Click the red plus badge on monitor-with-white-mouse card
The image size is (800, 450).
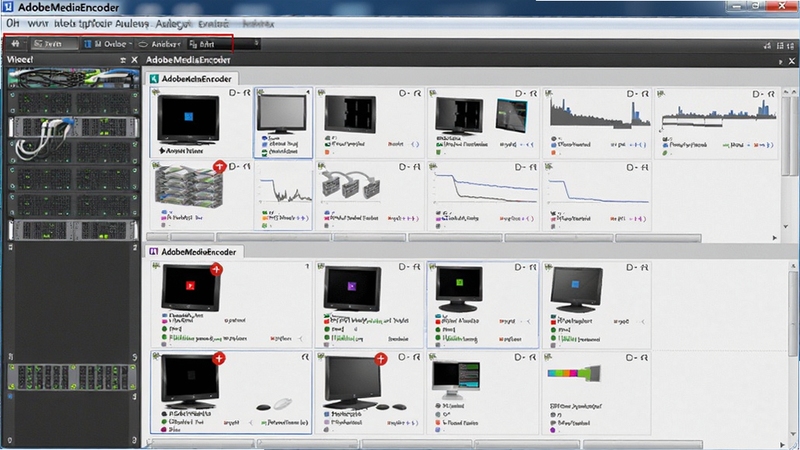tap(219, 358)
